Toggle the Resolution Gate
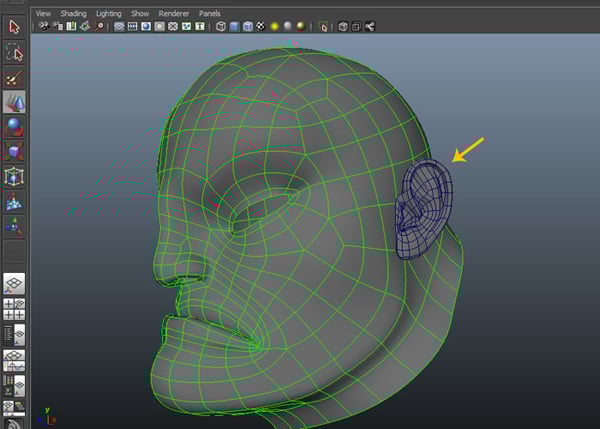 coord(146,26)
